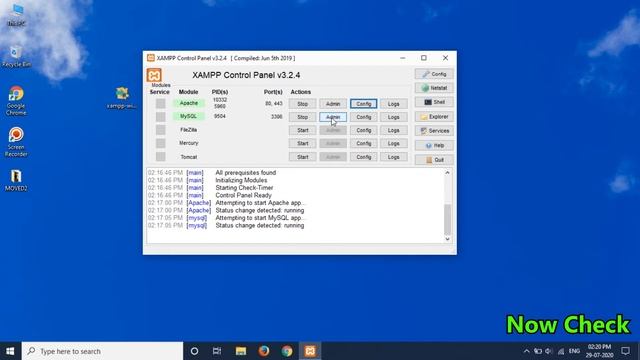View the FileZilla Logs menu
Image resolution: width=640 pixels, height=360 pixels.
tap(393, 130)
